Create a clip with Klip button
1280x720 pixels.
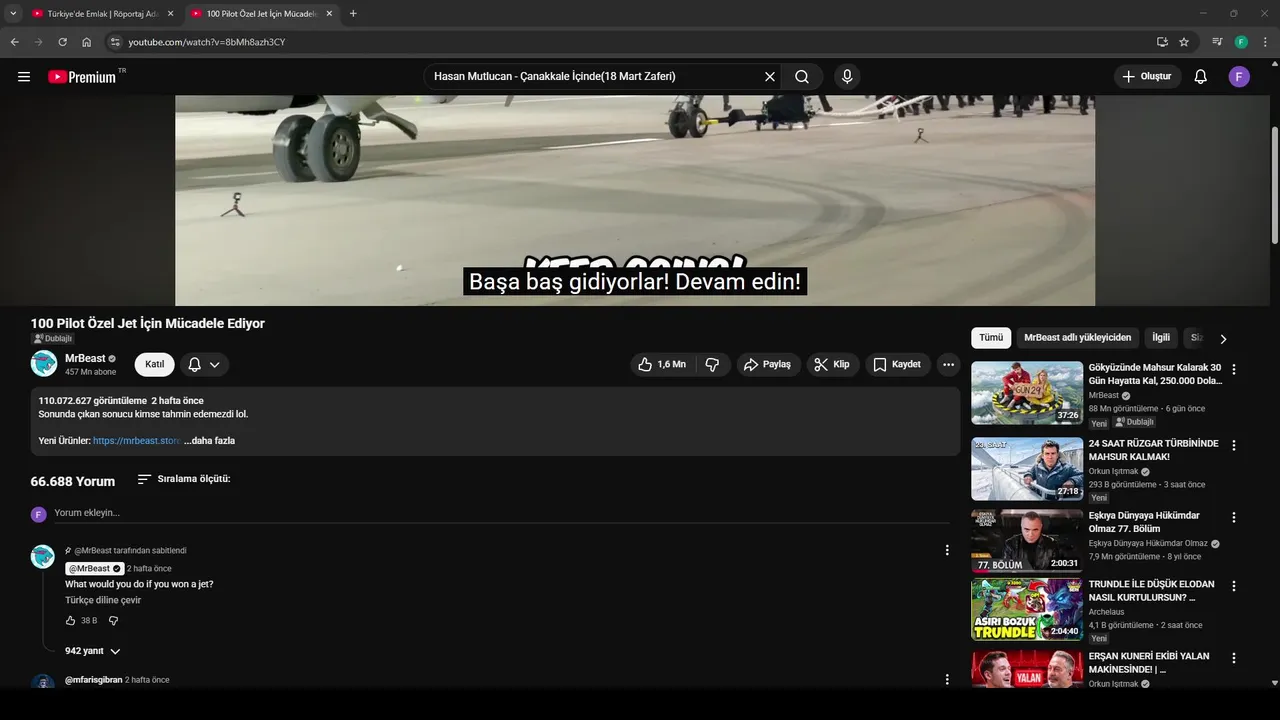pyautogui.click(x=832, y=365)
